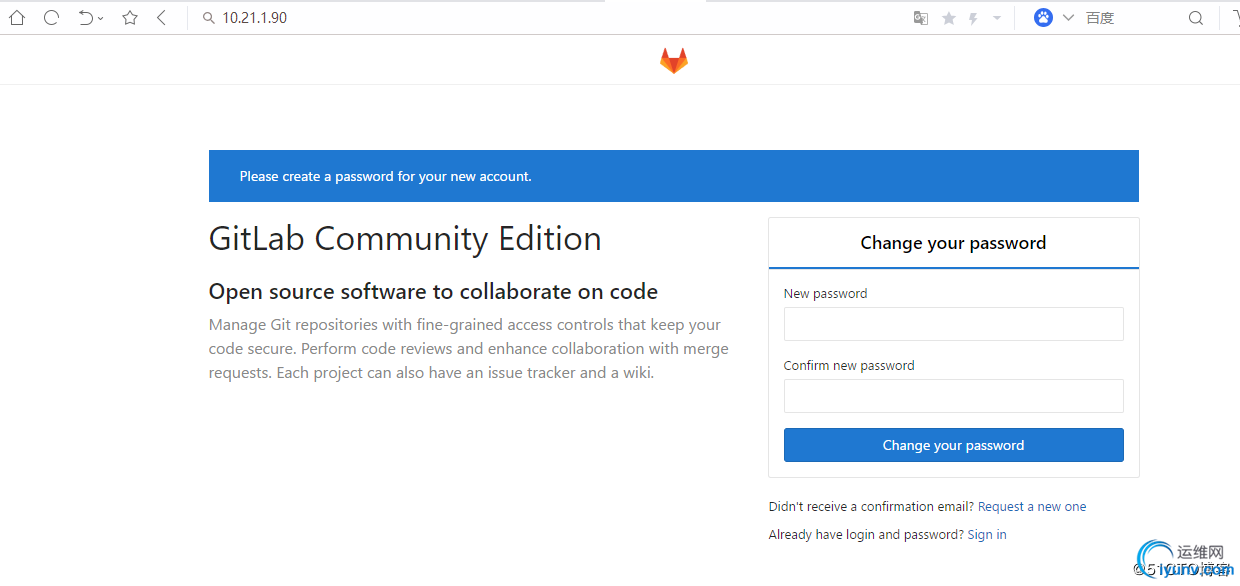1240x586 pixels.
Task: Click the Baidu paw search engine icon
Action: pos(1043,18)
